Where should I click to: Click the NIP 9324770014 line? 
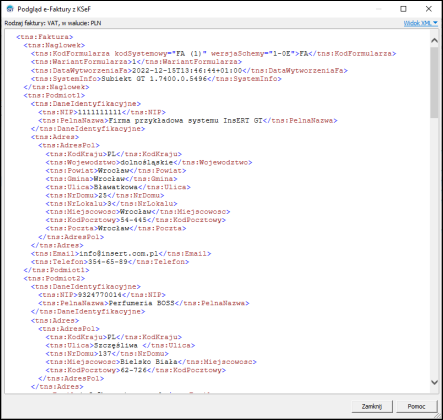(102, 295)
